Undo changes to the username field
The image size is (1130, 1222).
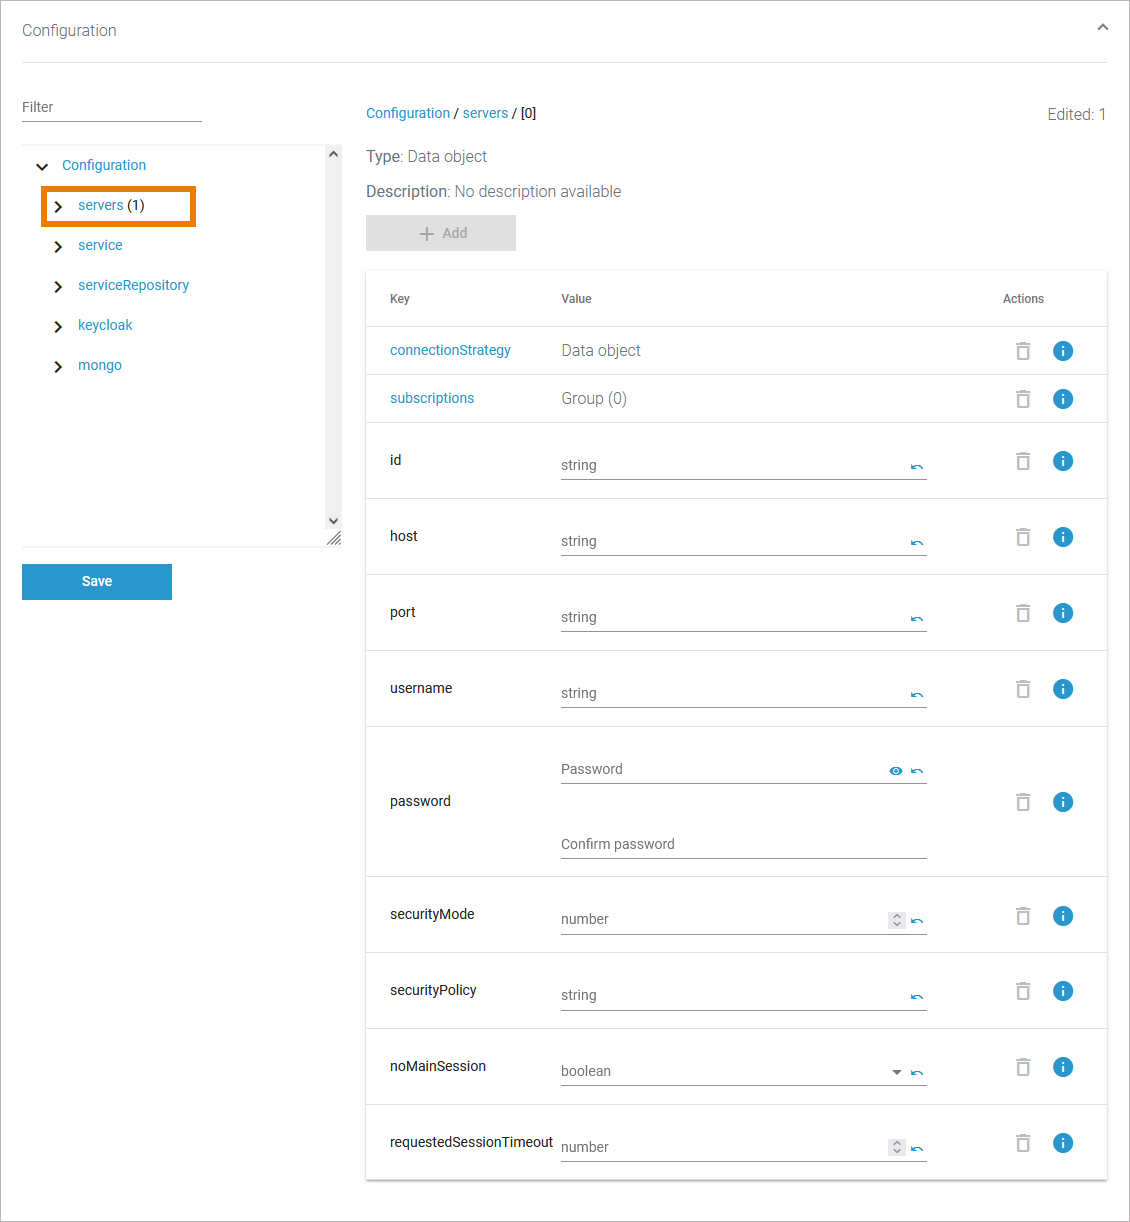tap(916, 695)
